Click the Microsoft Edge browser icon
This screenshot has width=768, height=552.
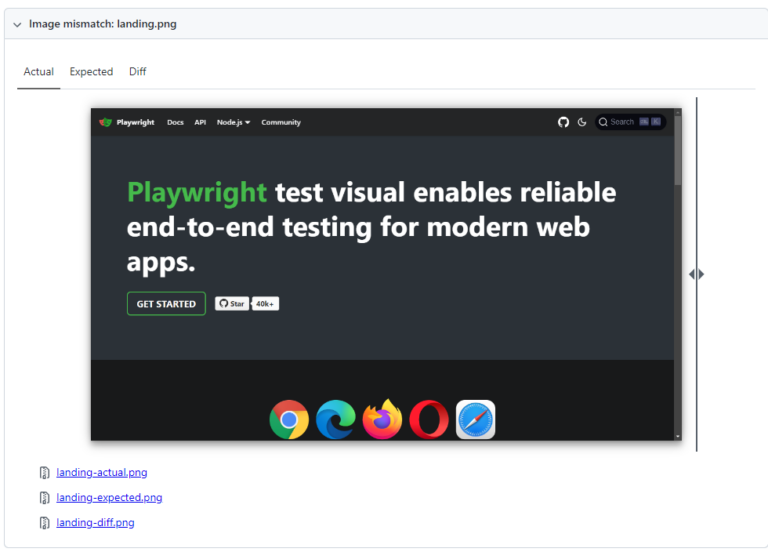coord(336,420)
